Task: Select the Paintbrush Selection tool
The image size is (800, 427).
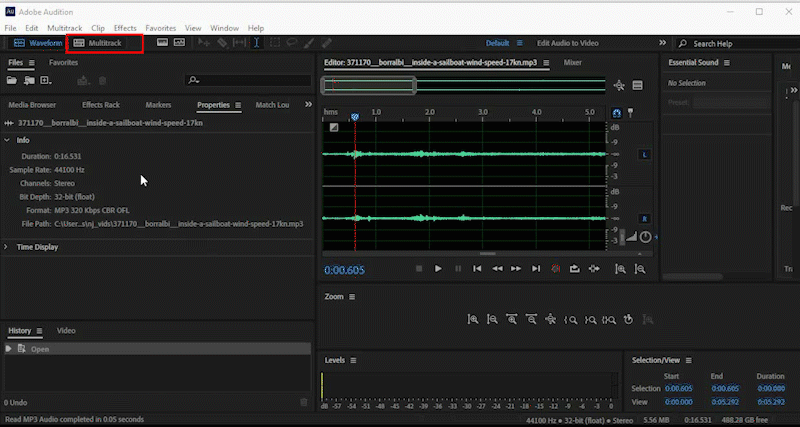Action: point(311,43)
